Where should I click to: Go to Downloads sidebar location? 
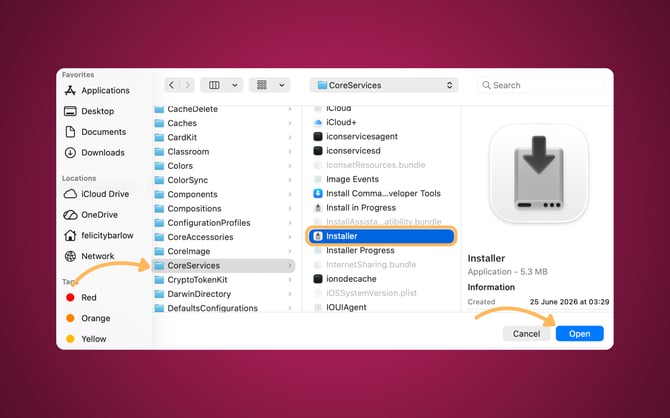(x=94, y=153)
